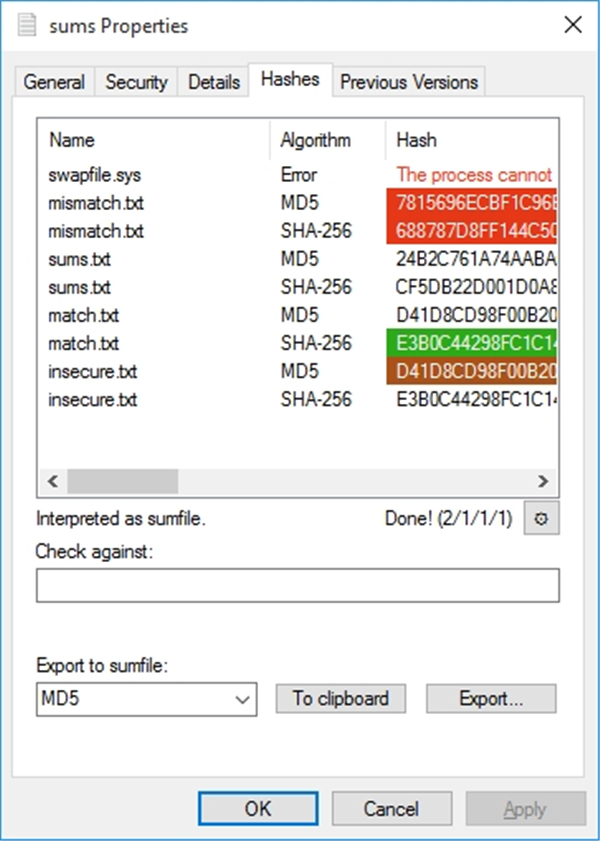Click the file icon in title bar
600x841 pixels.
click(x=29, y=26)
